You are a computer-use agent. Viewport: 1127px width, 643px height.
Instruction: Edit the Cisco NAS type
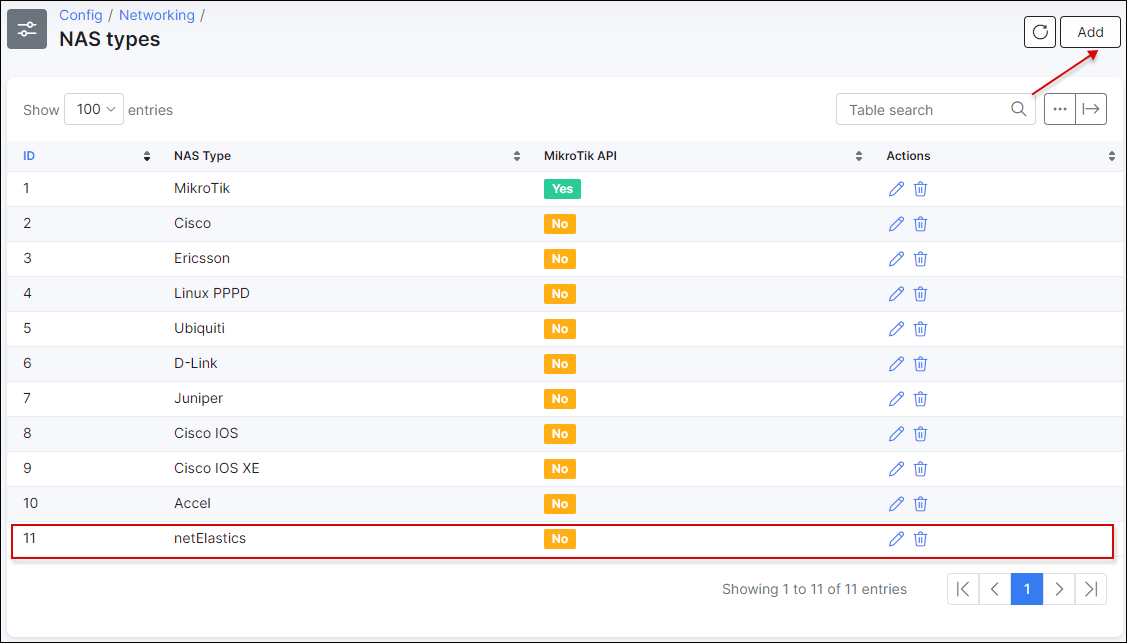(x=896, y=224)
